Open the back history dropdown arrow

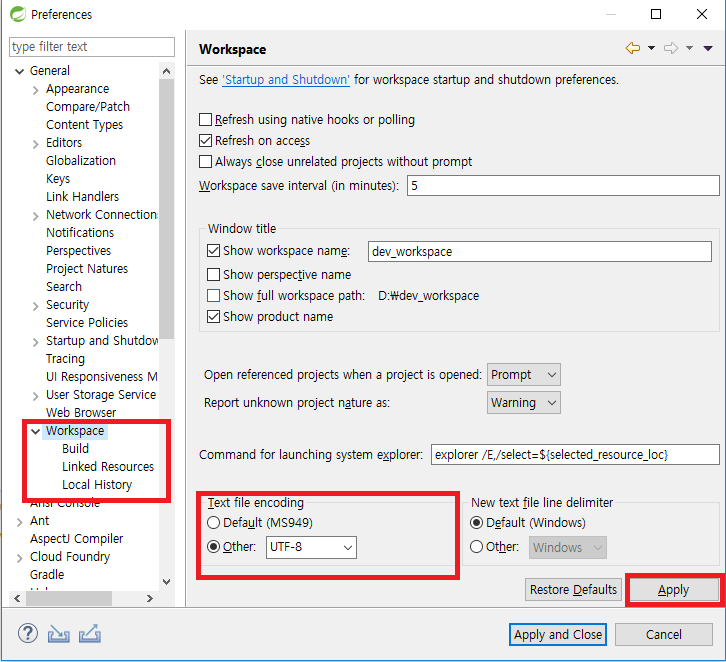point(651,48)
